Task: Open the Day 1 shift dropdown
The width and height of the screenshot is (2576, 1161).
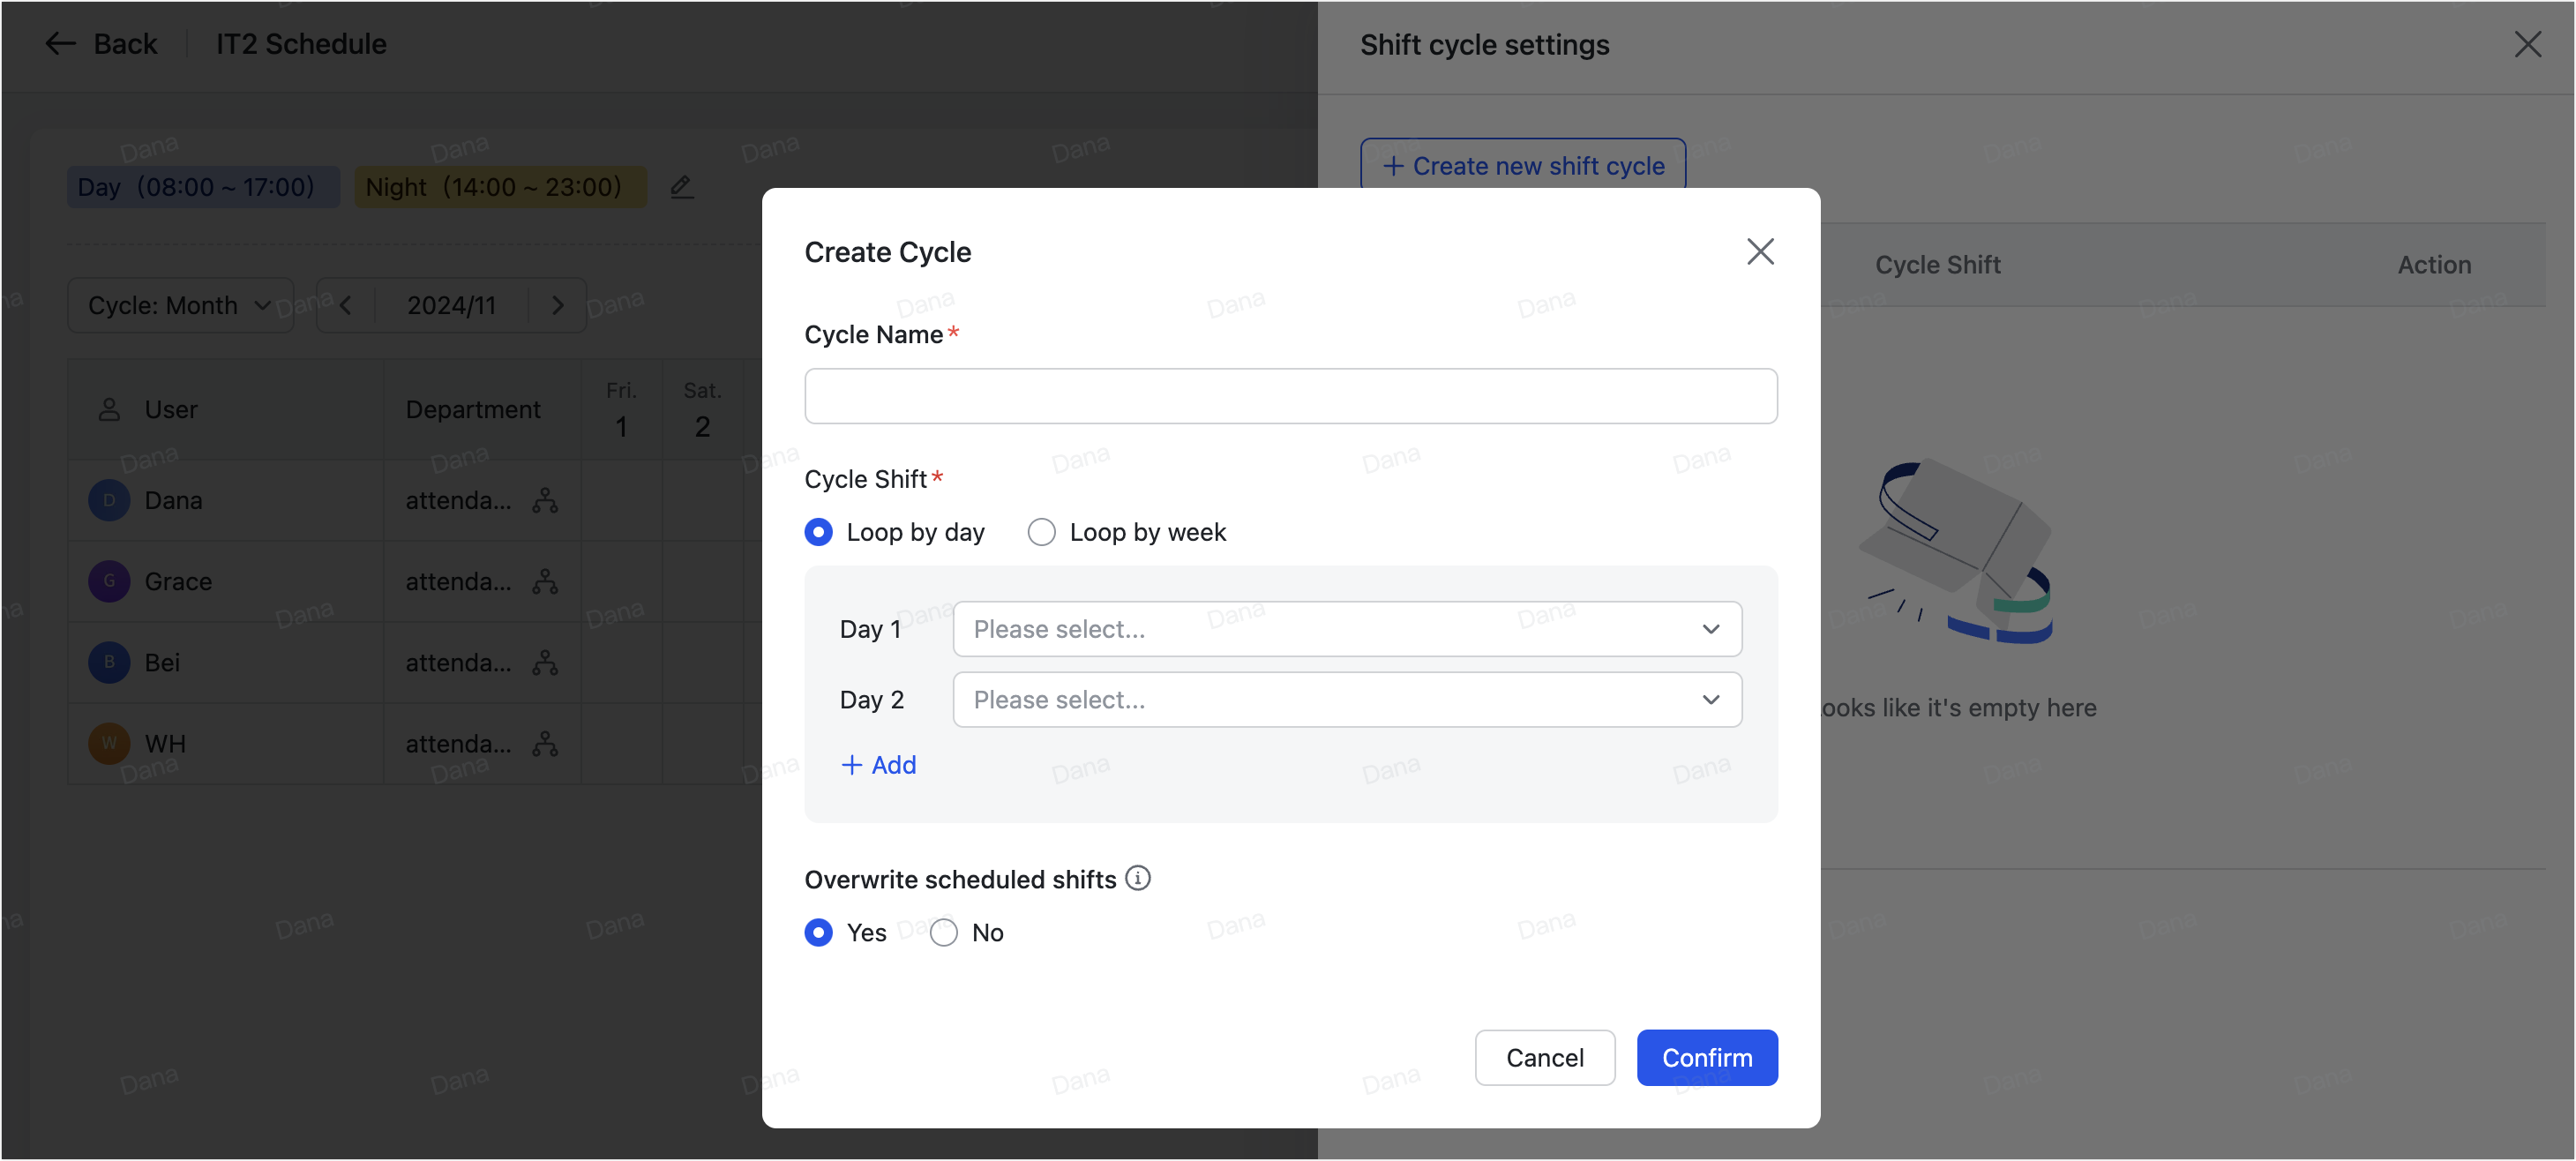Action: (1347, 629)
